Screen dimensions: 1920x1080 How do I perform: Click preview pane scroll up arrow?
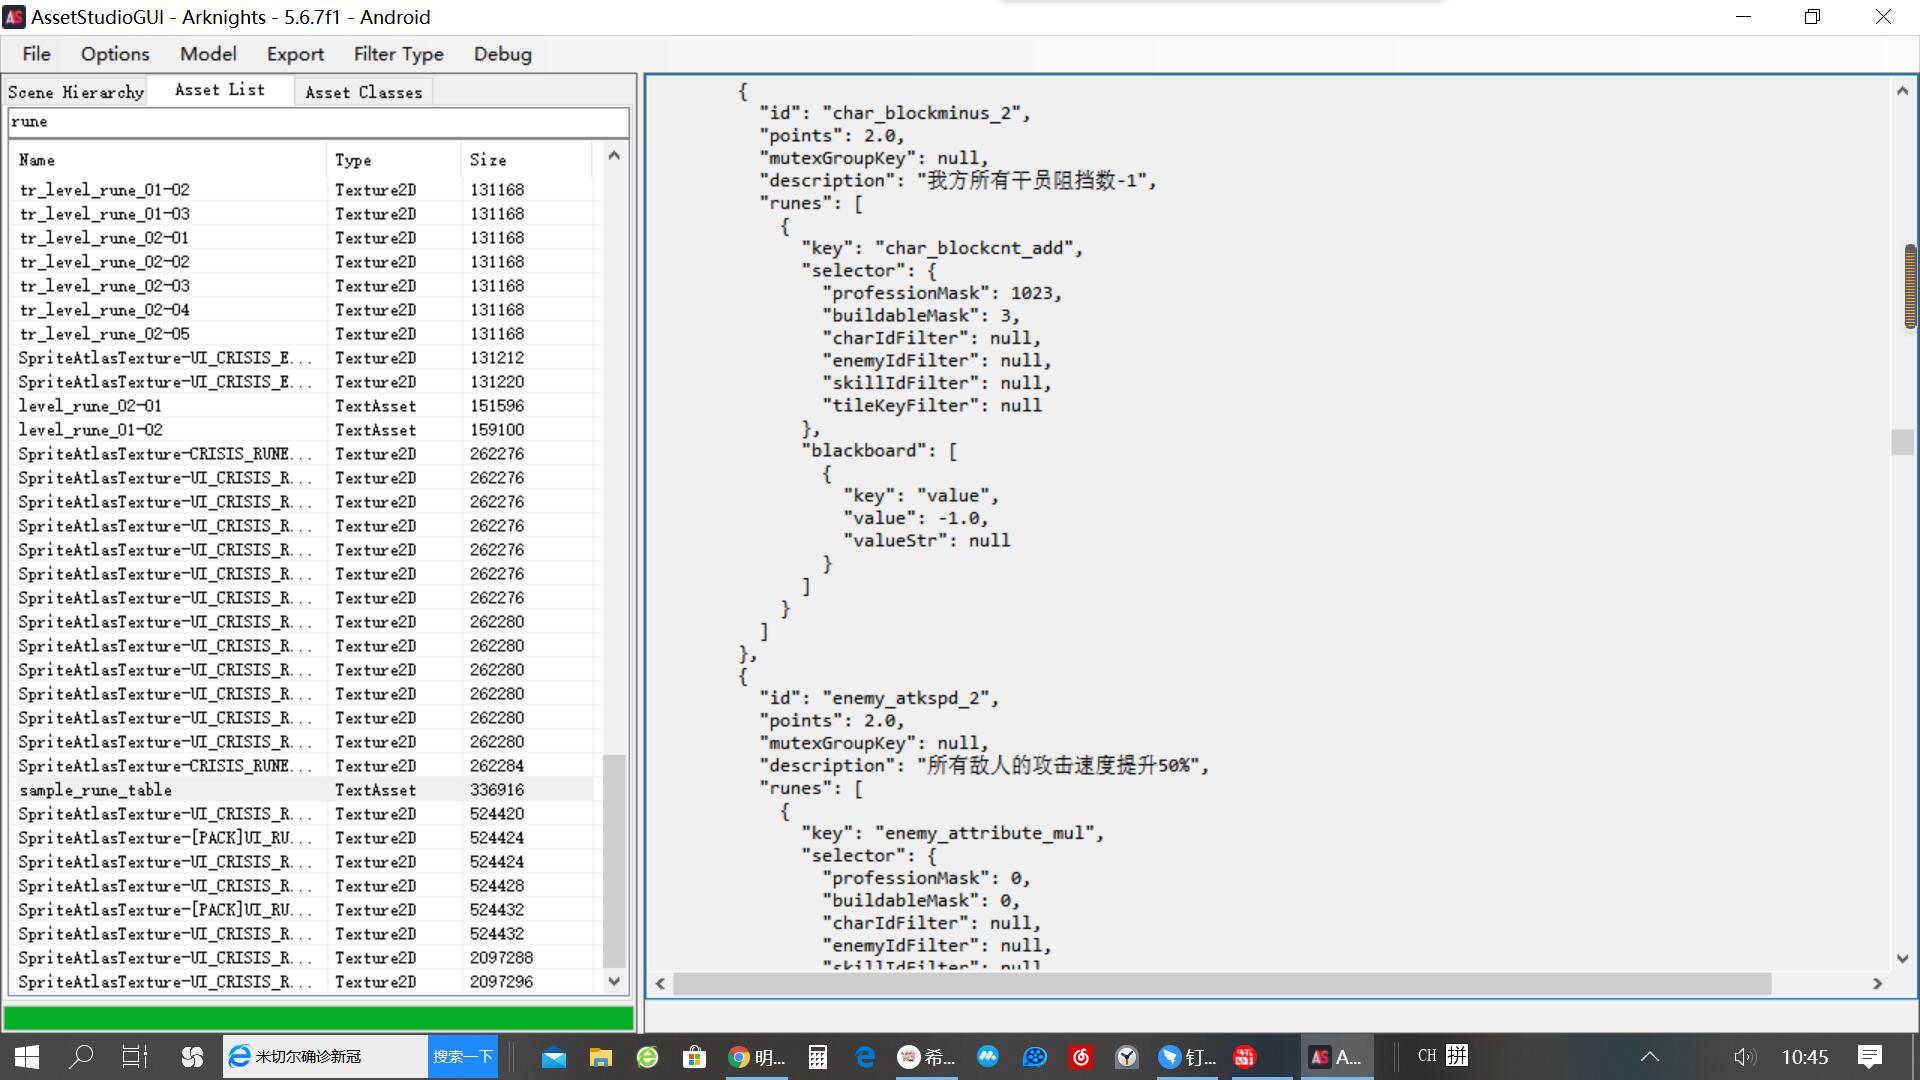pos(1902,91)
